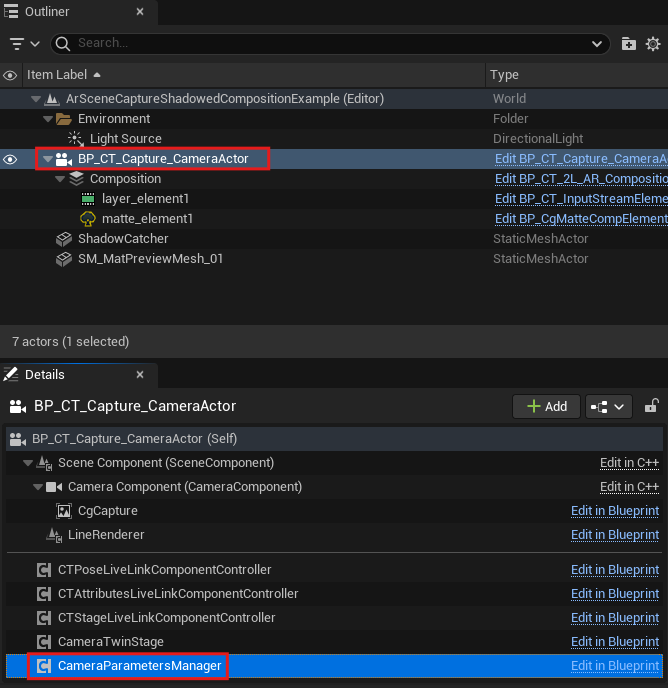Open the Outliner filter dropdown
Image resolution: width=668 pixels, height=688 pixels.
(25, 44)
